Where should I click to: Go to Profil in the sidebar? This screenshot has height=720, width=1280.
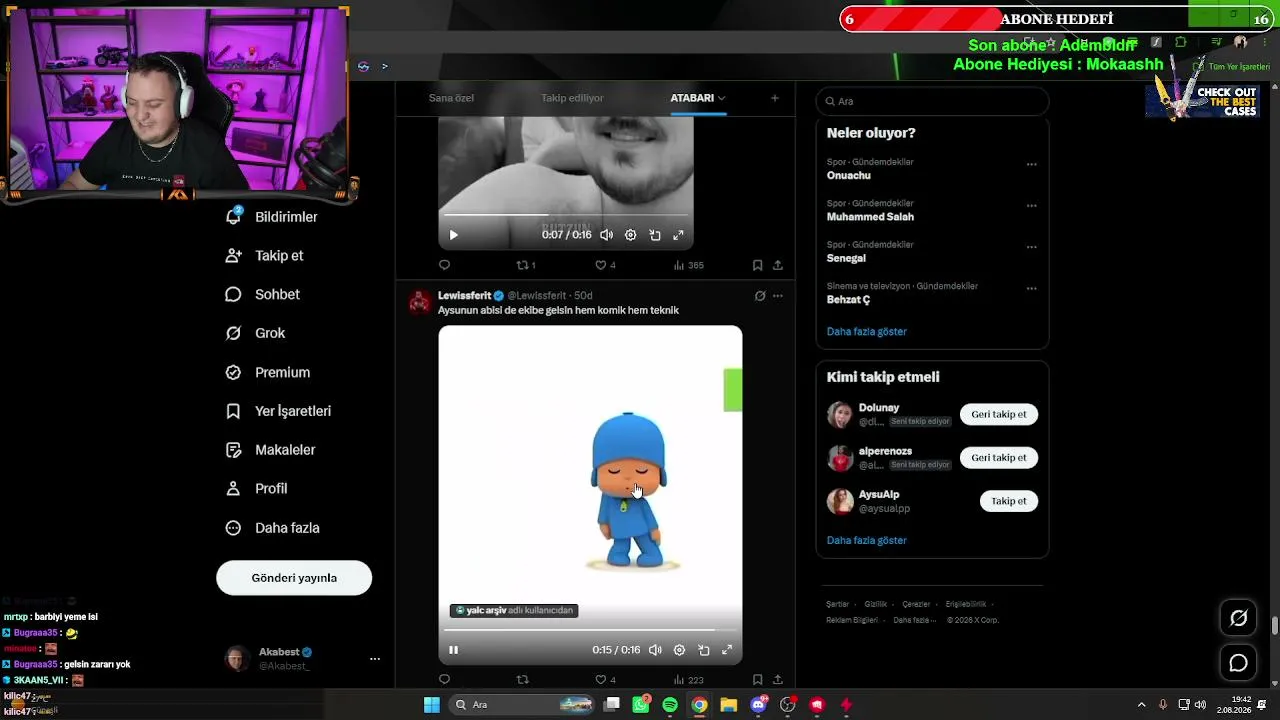[x=257, y=489]
